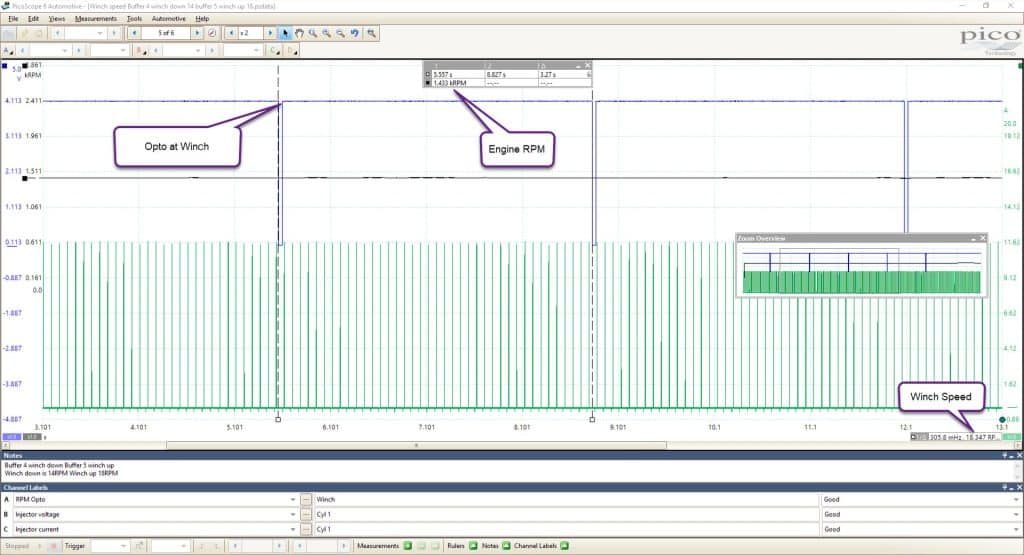Open the Tools menu
1024x555 pixels.
click(x=134, y=19)
